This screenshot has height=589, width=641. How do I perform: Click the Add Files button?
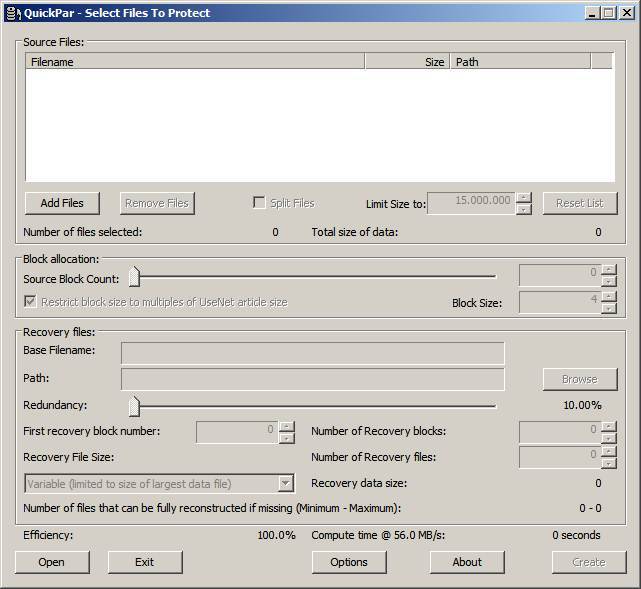62,203
